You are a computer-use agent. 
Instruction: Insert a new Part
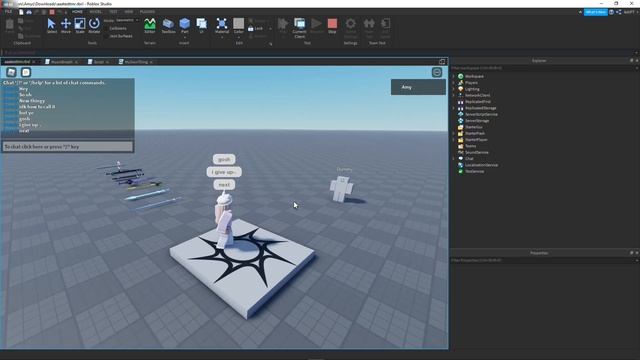pyautogui.click(x=184, y=25)
